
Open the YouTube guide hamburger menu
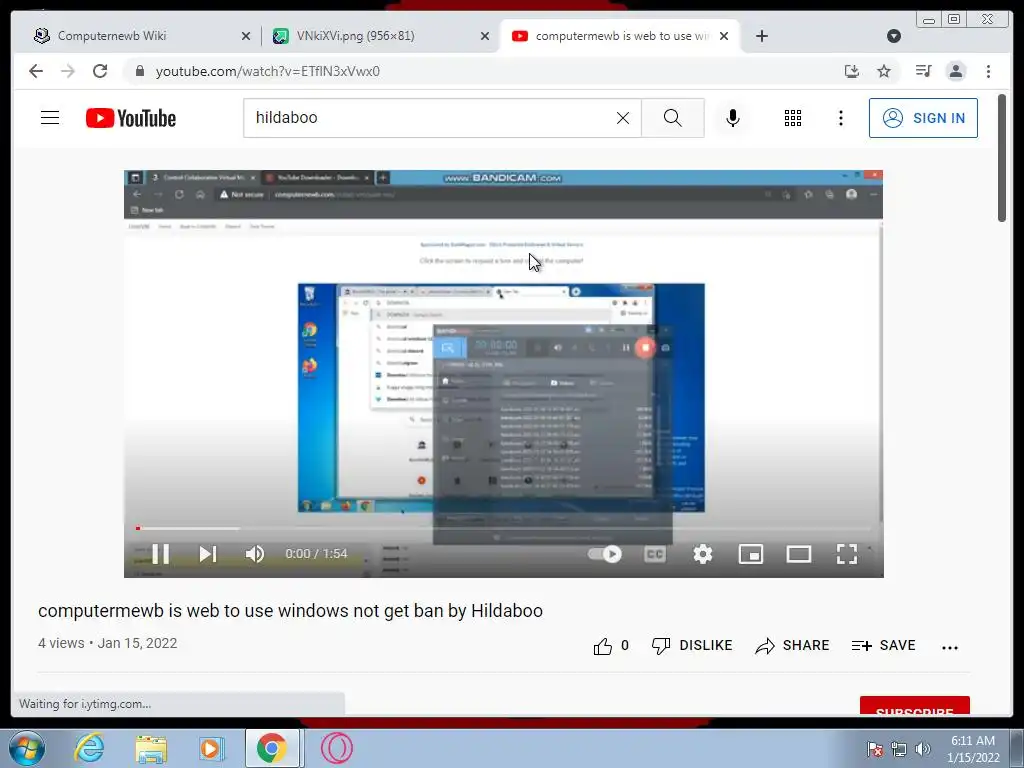(x=50, y=118)
